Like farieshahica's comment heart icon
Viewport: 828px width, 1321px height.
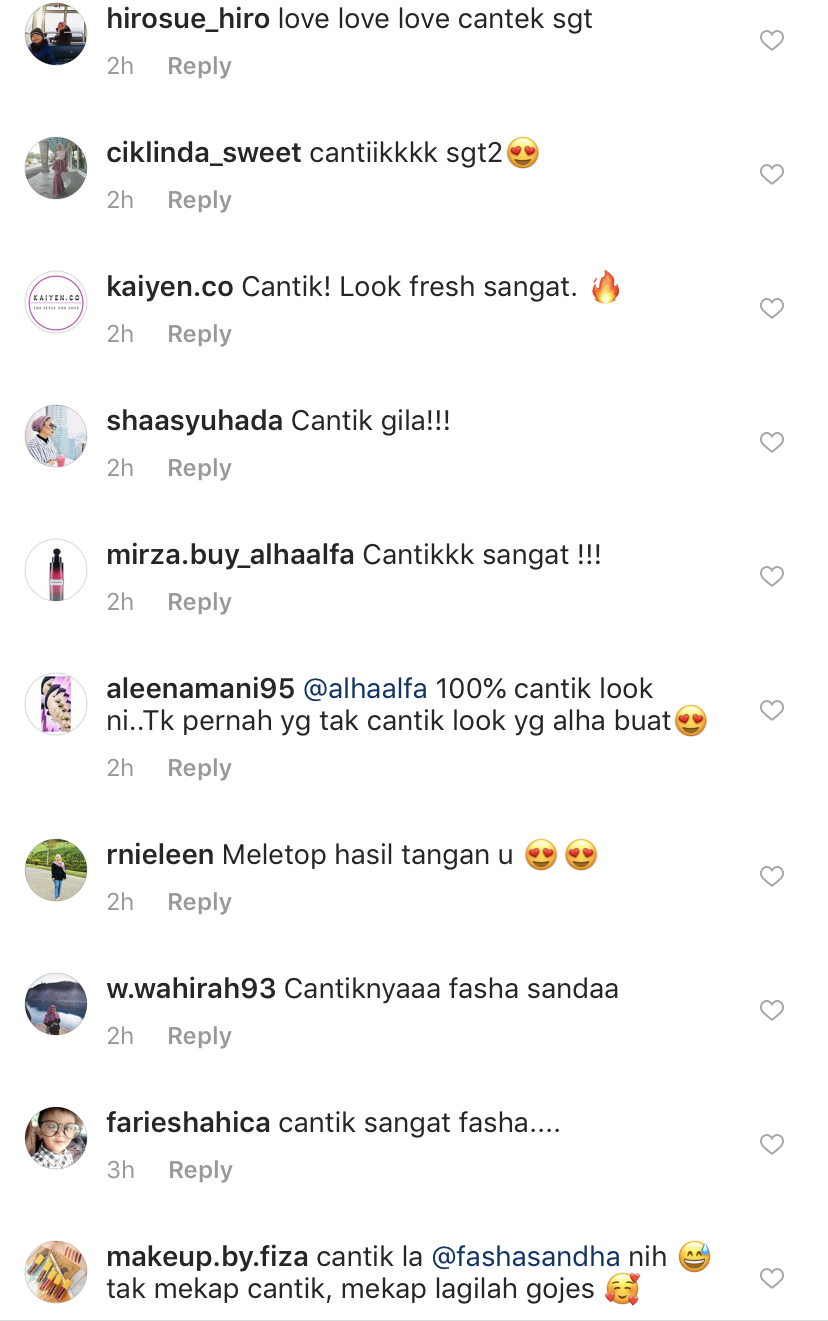(x=772, y=1145)
